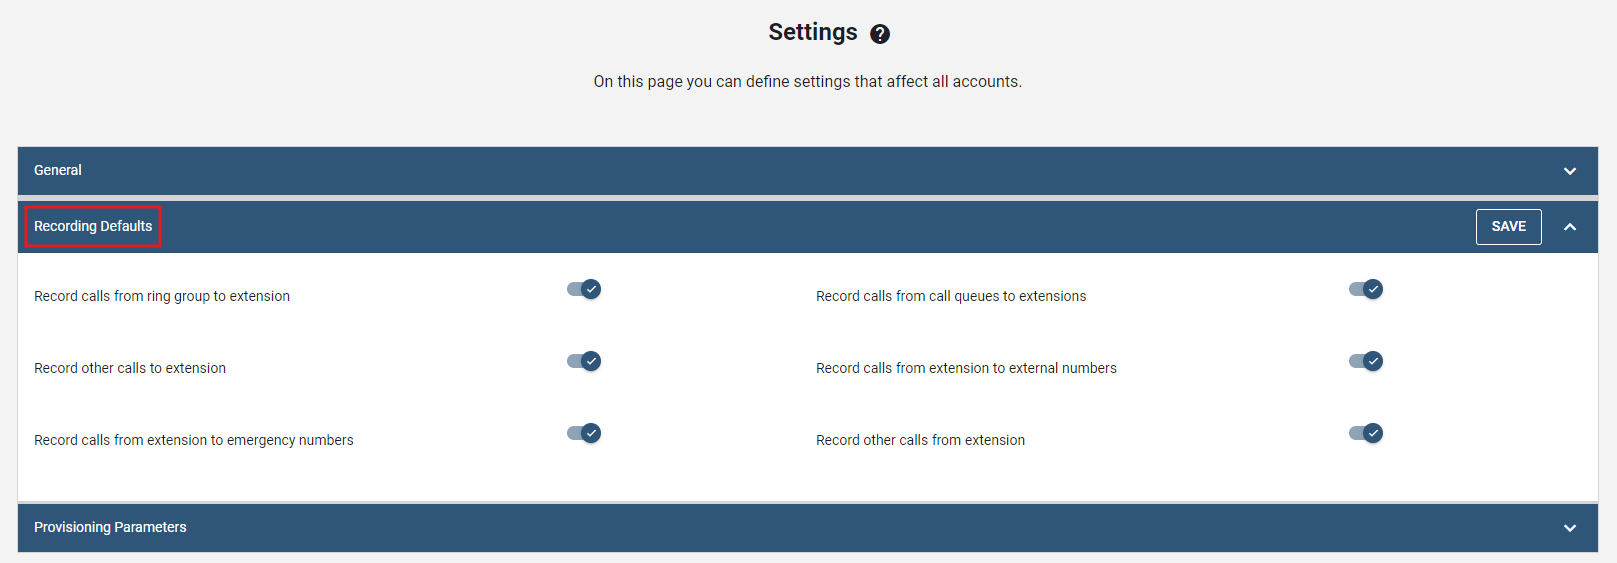
Task: Switch off recording to emergency numbers
Action: [584, 433]
